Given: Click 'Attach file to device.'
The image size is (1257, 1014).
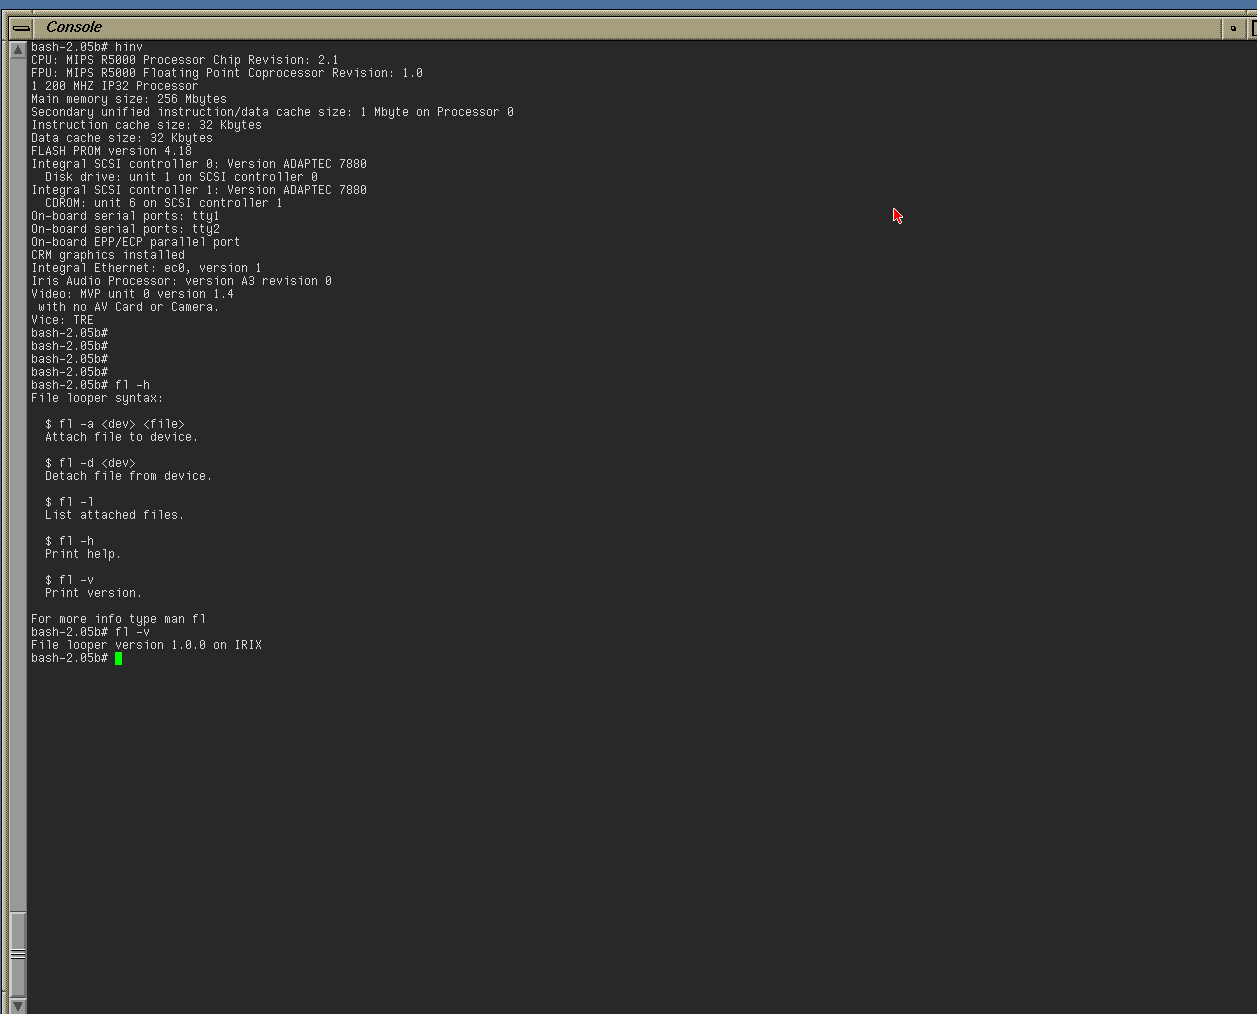Looking at the screenshot, I should click(x=122, y=437).
